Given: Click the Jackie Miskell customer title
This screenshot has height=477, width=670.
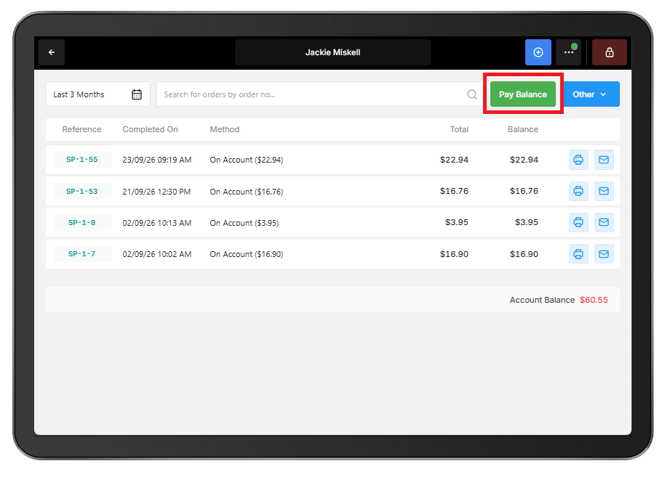Looking at the screenshot, I should click(x=333, y=52).
